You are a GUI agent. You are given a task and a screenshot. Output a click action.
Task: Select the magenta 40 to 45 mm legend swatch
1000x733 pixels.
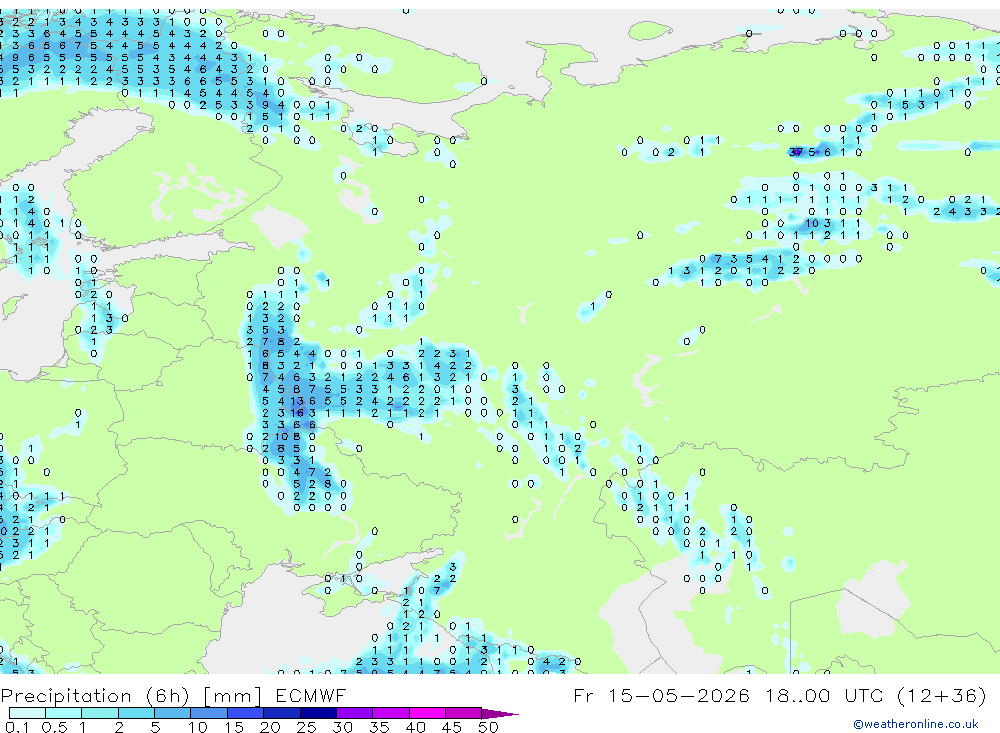click(427, 713)
